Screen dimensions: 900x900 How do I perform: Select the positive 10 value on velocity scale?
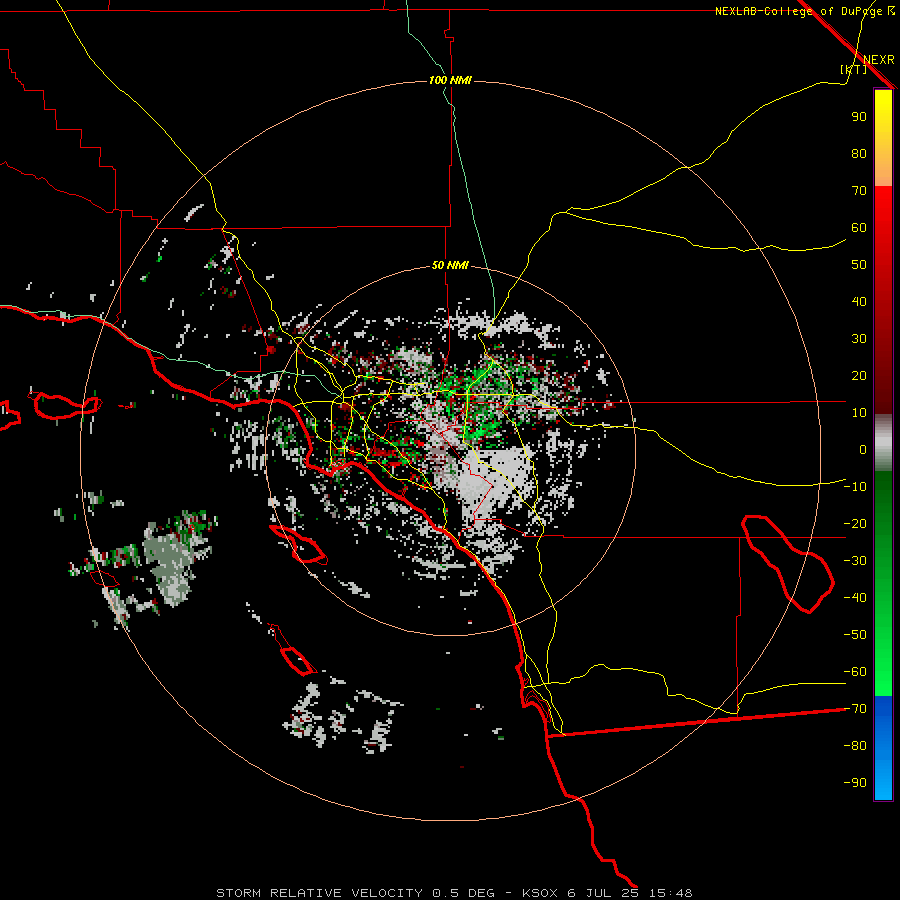(x=859, y=413)
